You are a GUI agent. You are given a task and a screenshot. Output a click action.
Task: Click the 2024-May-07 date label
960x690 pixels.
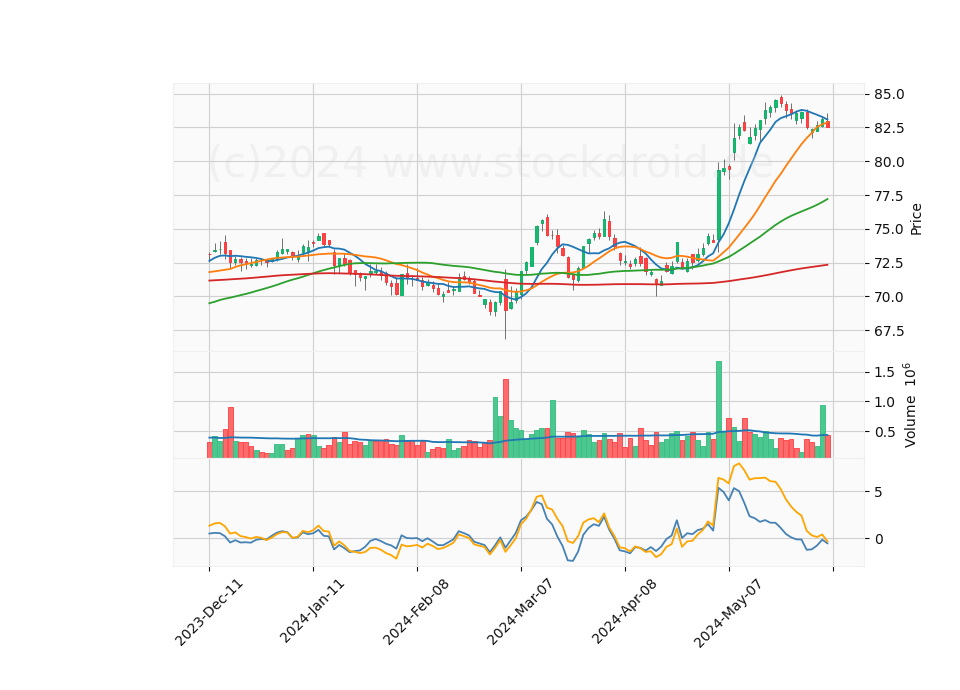(728, 613)
